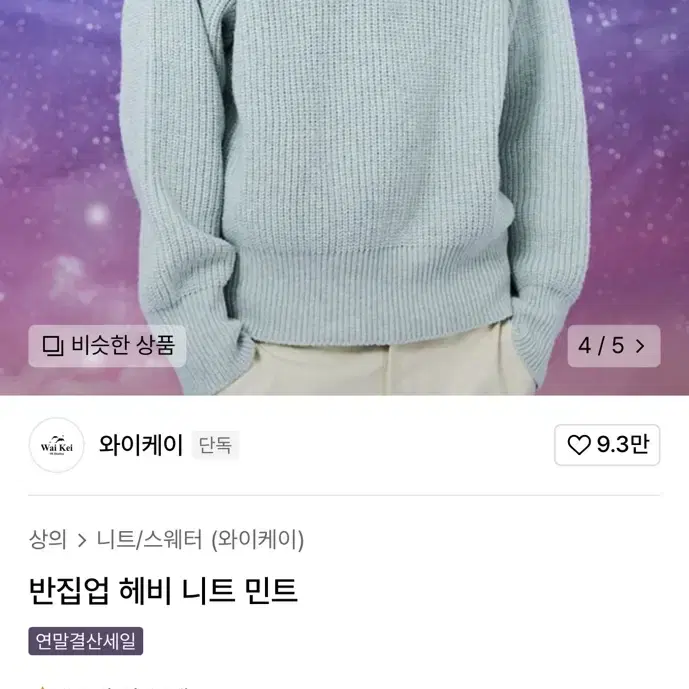Go to 상의 category breadcrumb
689x689 pixels.
tap(47, 540)
